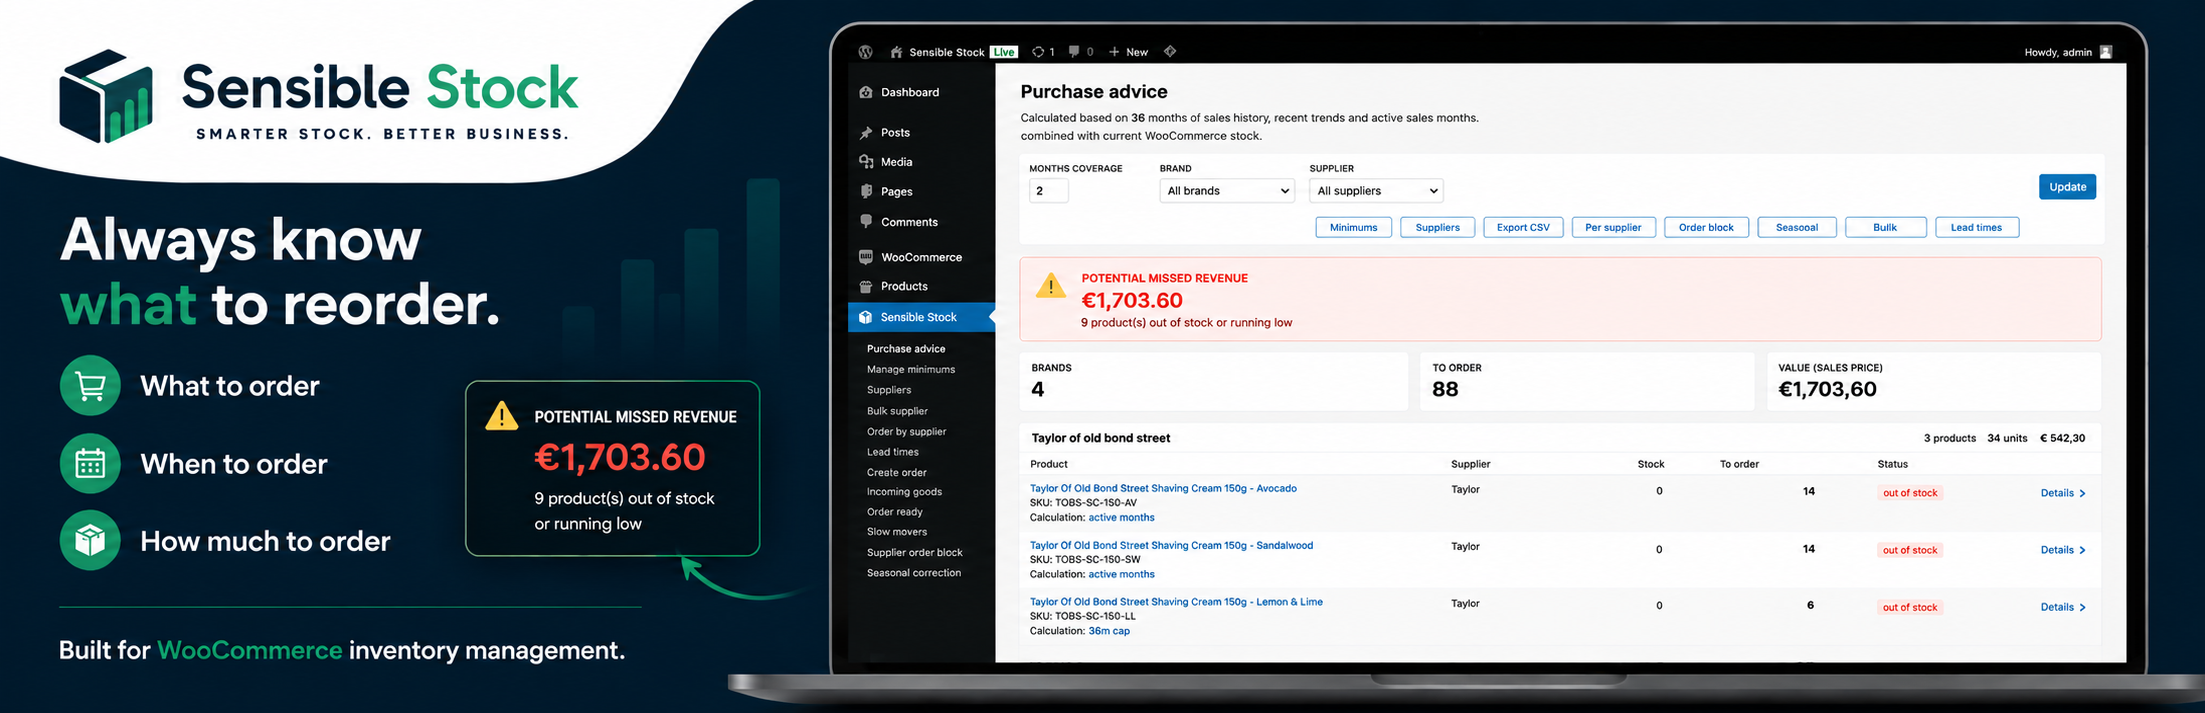
Task: Click the plus New content item
Action: coord(1128,52)
